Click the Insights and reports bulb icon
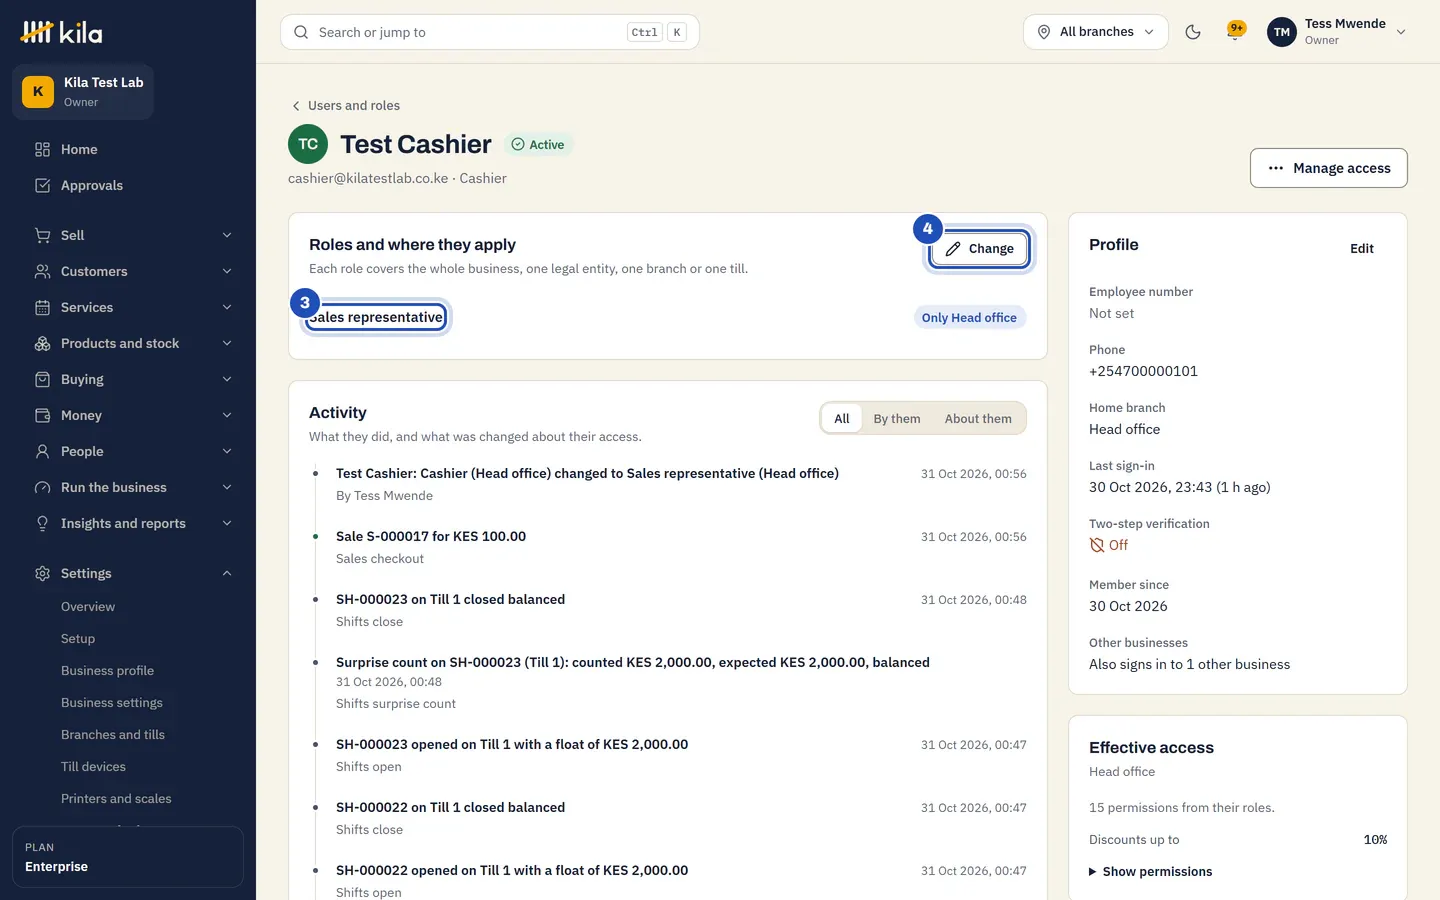This screenshot has height=900, width=1440. (42, 523)
